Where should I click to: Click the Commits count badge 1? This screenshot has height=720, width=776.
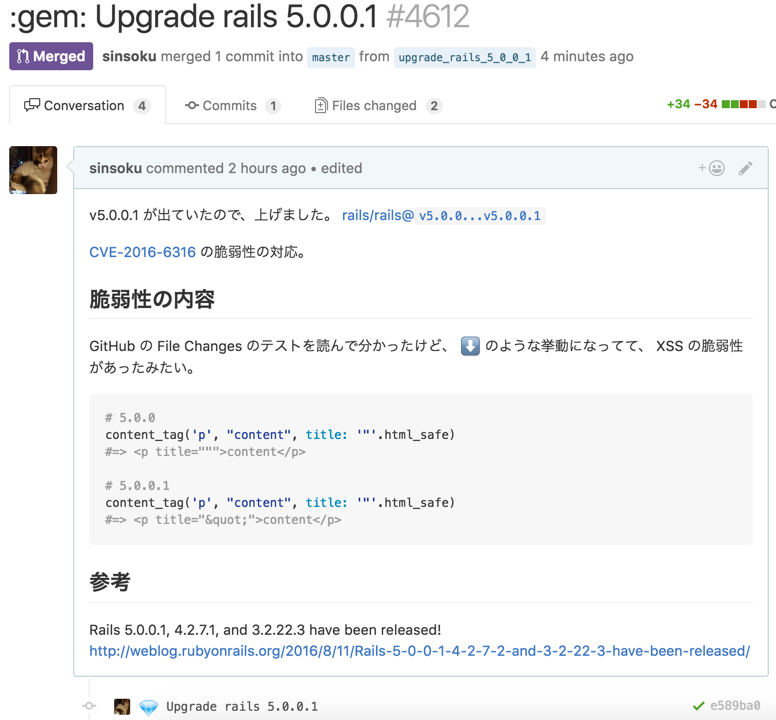tap(273, 106)
